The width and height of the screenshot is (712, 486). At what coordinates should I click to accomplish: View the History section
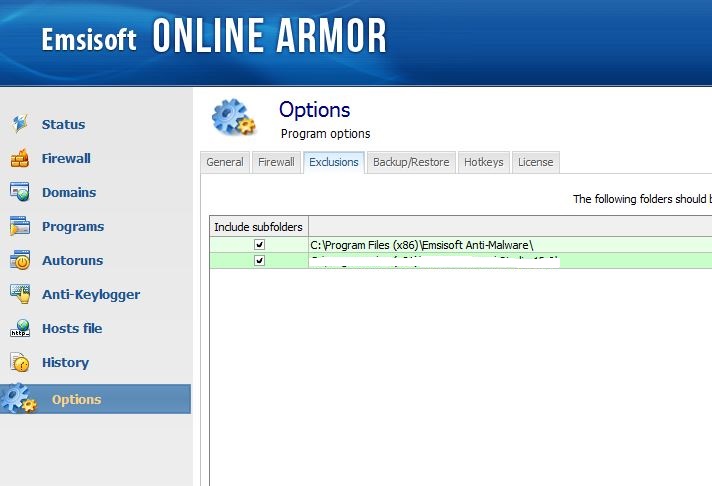[x=65, y=362]
